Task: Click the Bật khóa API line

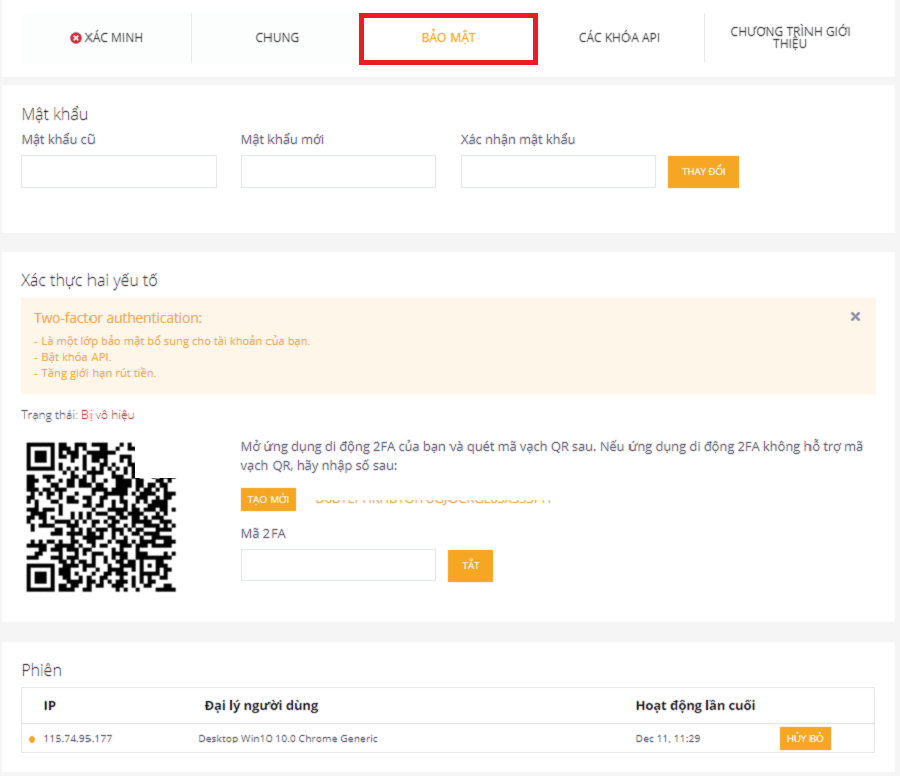Action: click(72, 357)
